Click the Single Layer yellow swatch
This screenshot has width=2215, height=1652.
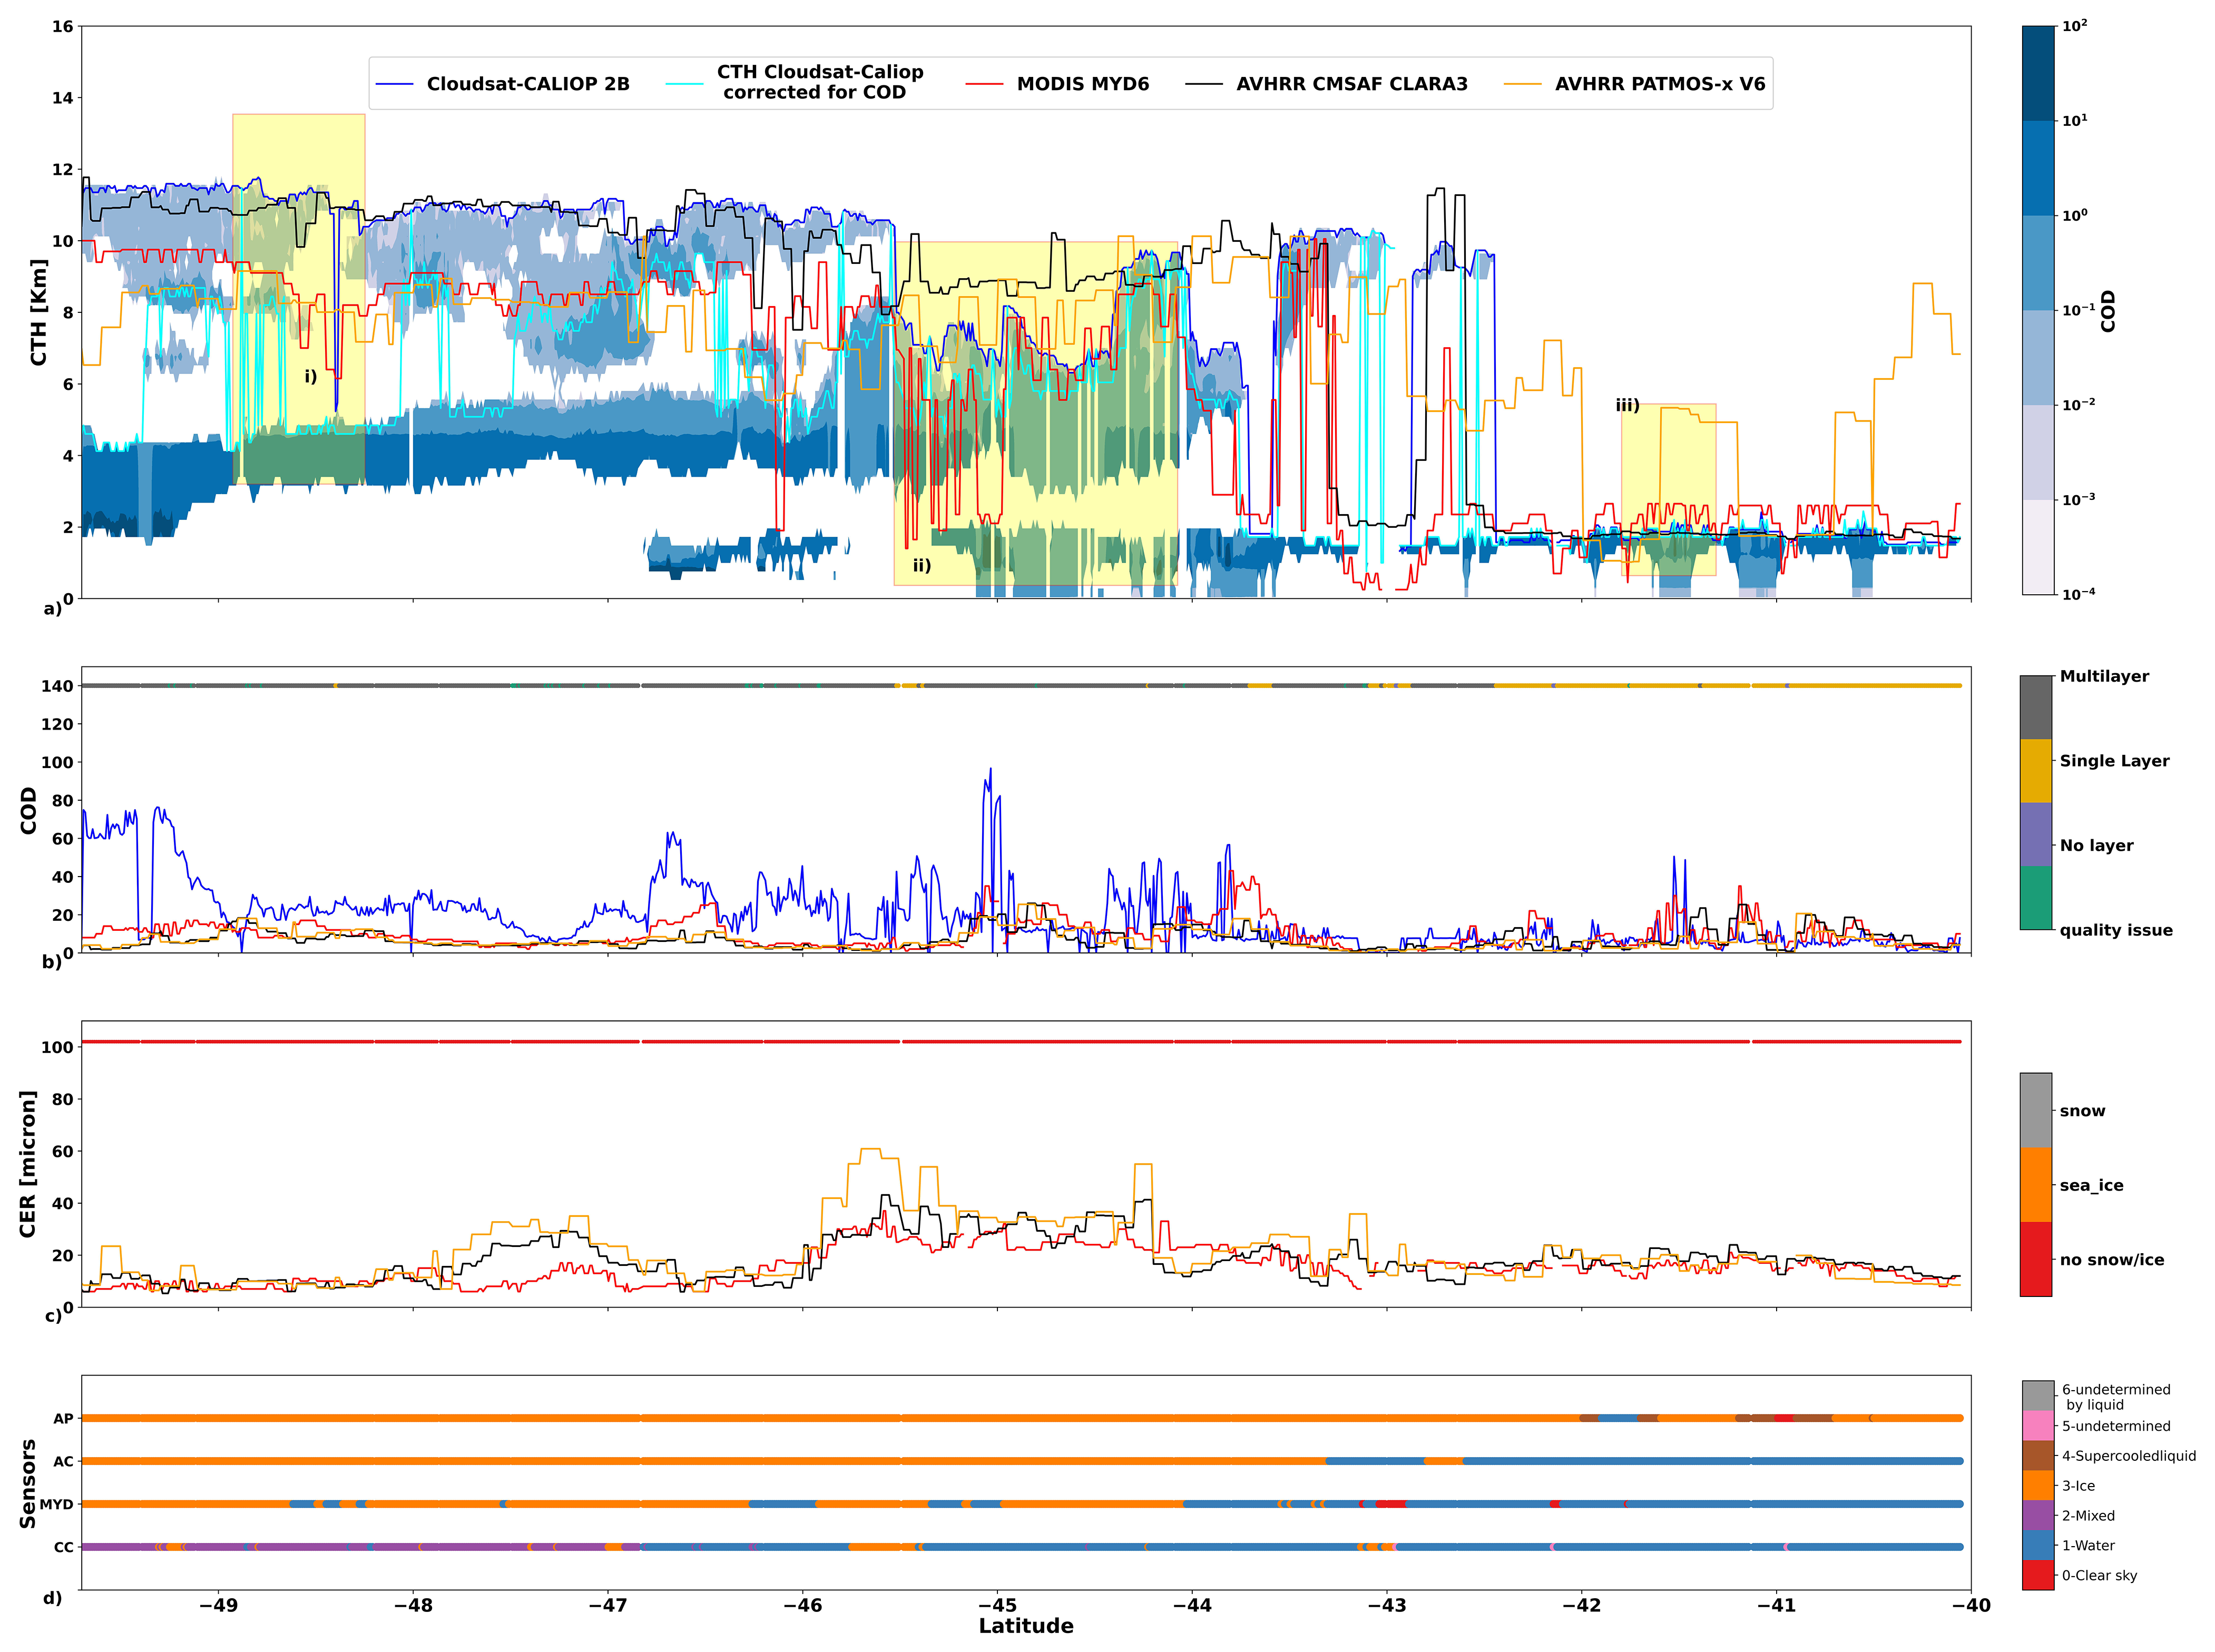[2035, 771]
